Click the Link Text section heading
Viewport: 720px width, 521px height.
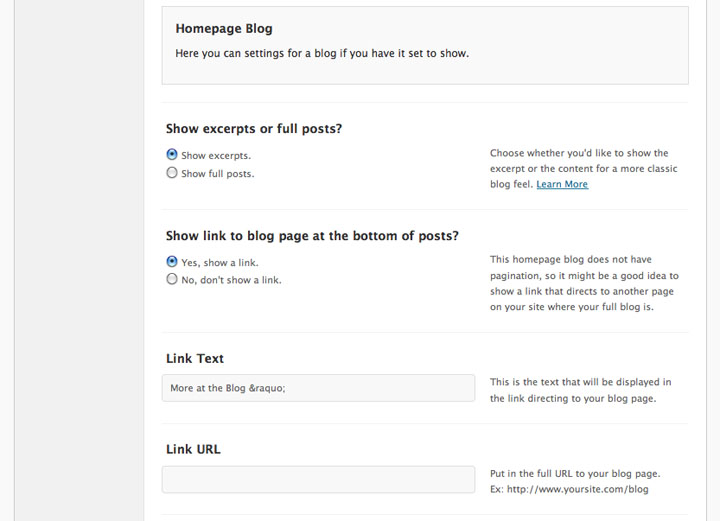195,358
